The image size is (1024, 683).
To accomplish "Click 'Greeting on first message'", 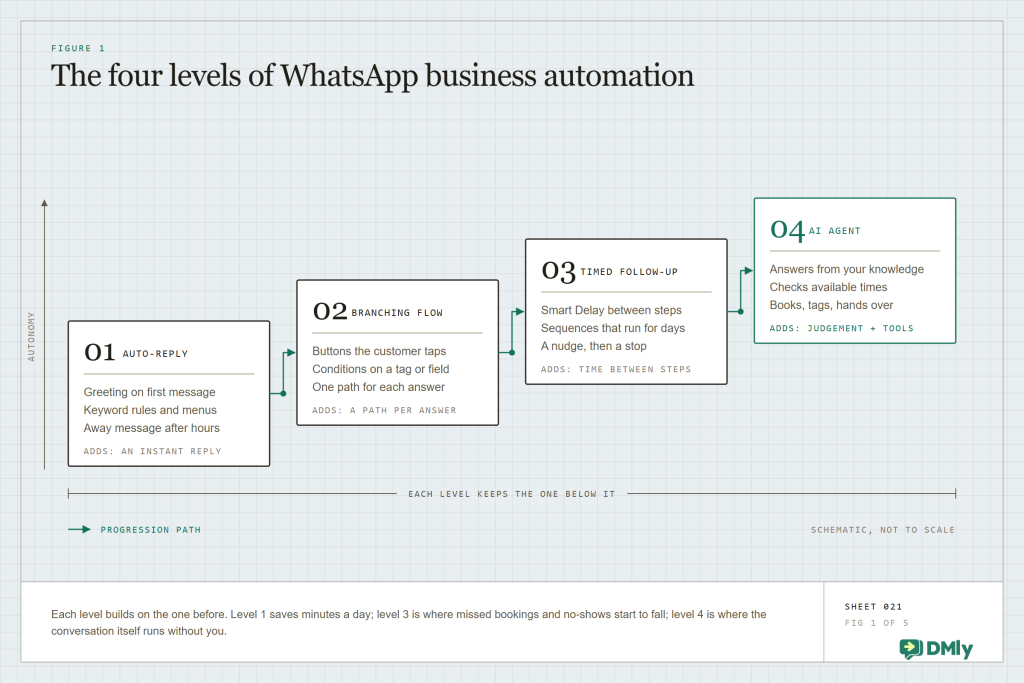I will [x=150, y=392].
